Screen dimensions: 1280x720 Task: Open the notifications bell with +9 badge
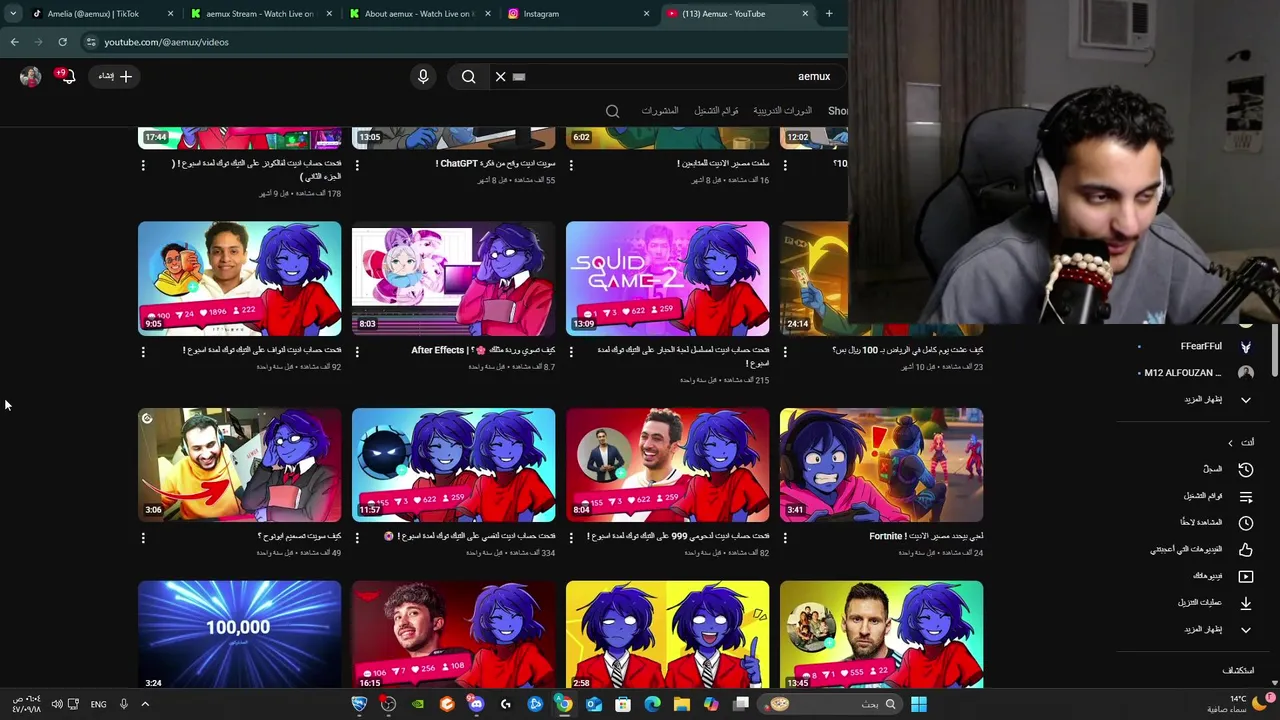click(x=67, y=76)
